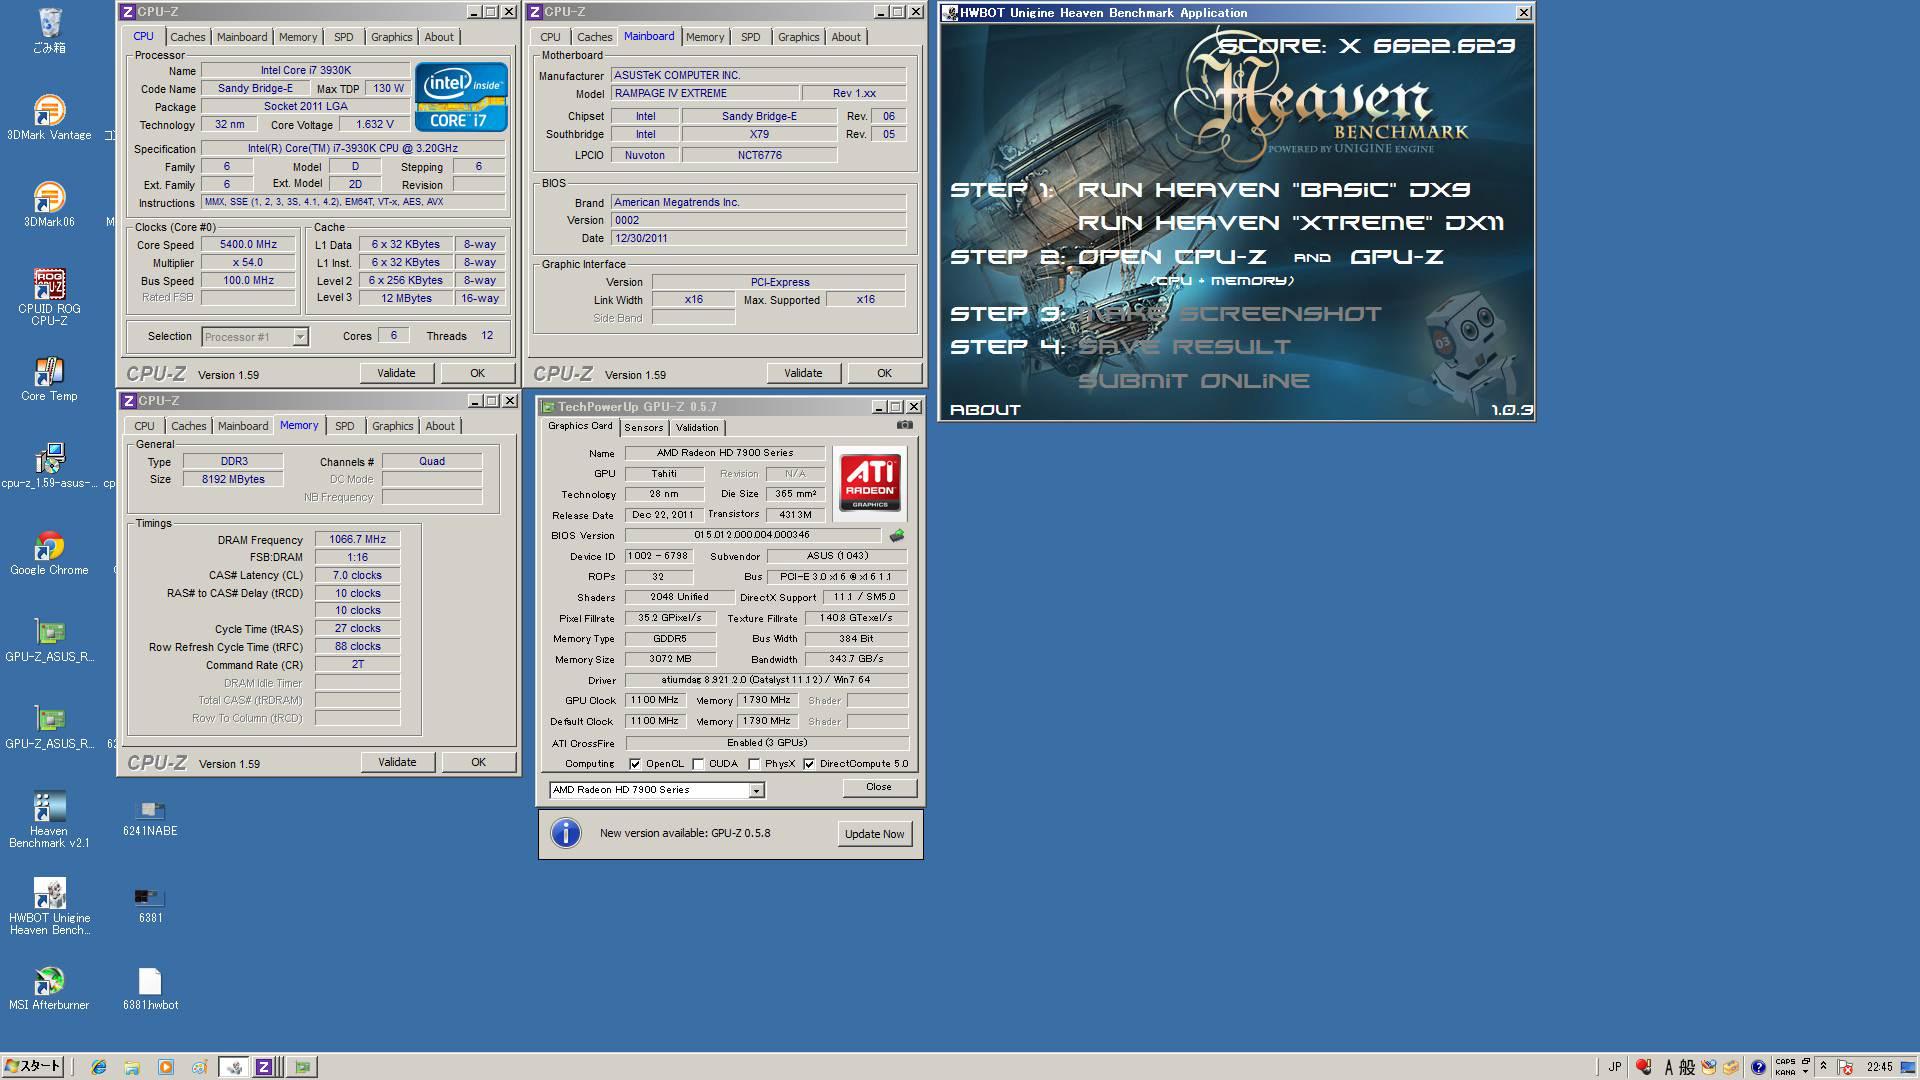This screenshot has height=1080, width=1920.
Task: Click the GPU-Z screenshot camera icon
Action: [904, 425]
